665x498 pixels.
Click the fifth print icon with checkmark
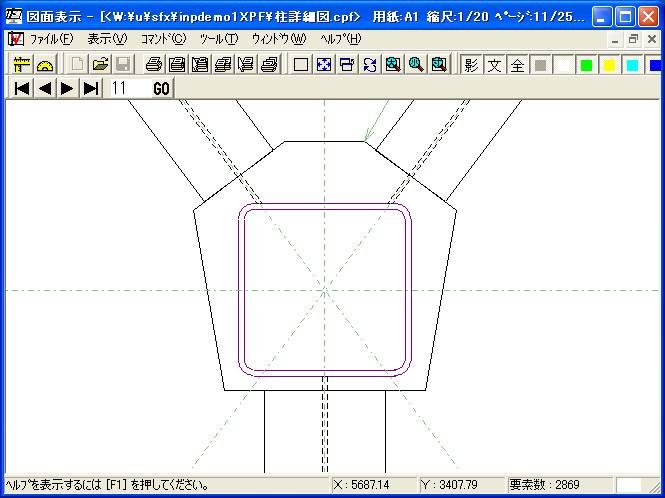coord(246,65)
